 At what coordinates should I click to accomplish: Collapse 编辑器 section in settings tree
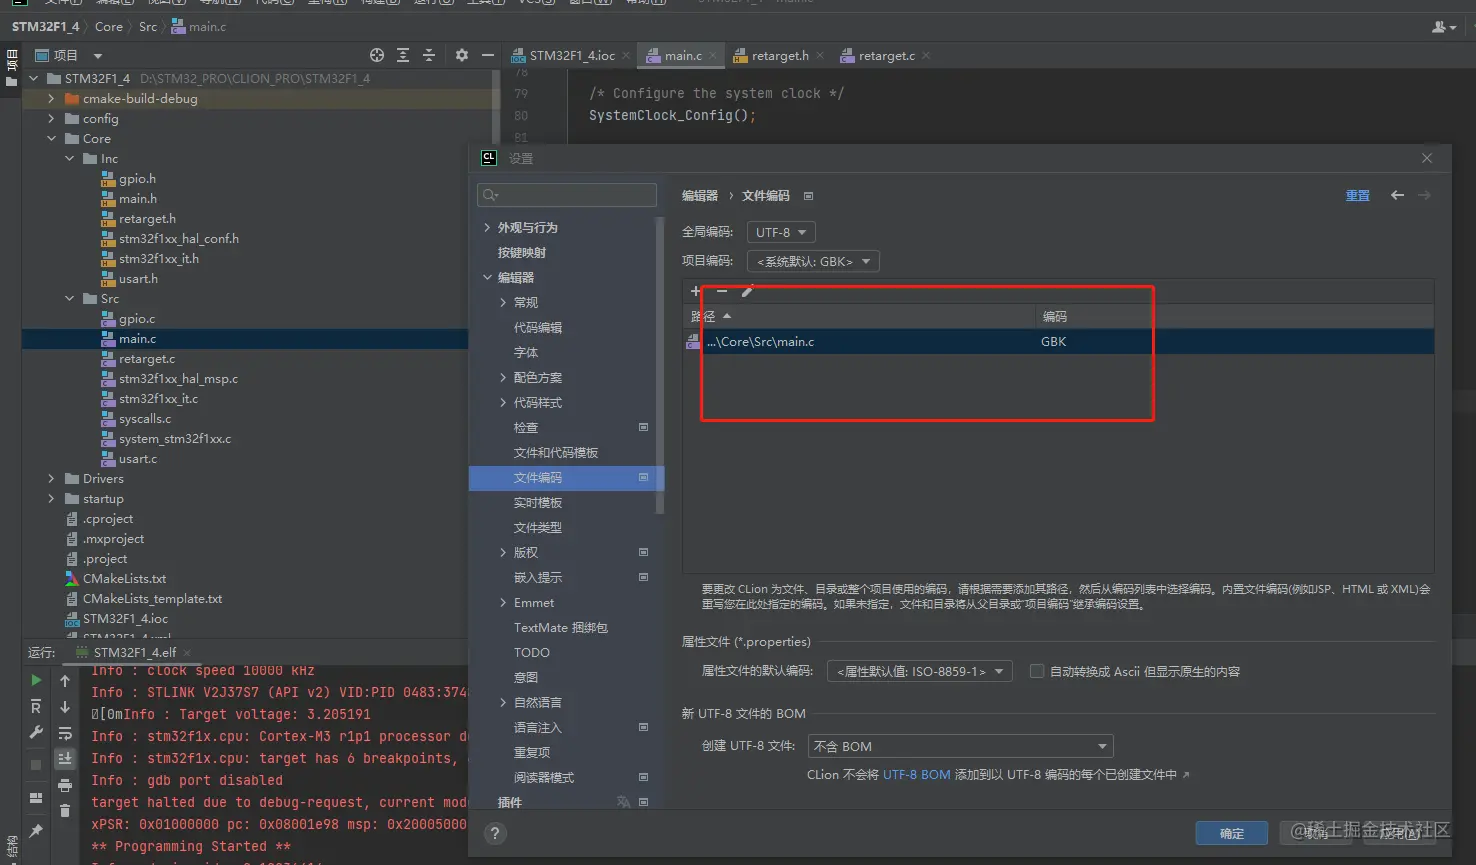click(487, 278)
